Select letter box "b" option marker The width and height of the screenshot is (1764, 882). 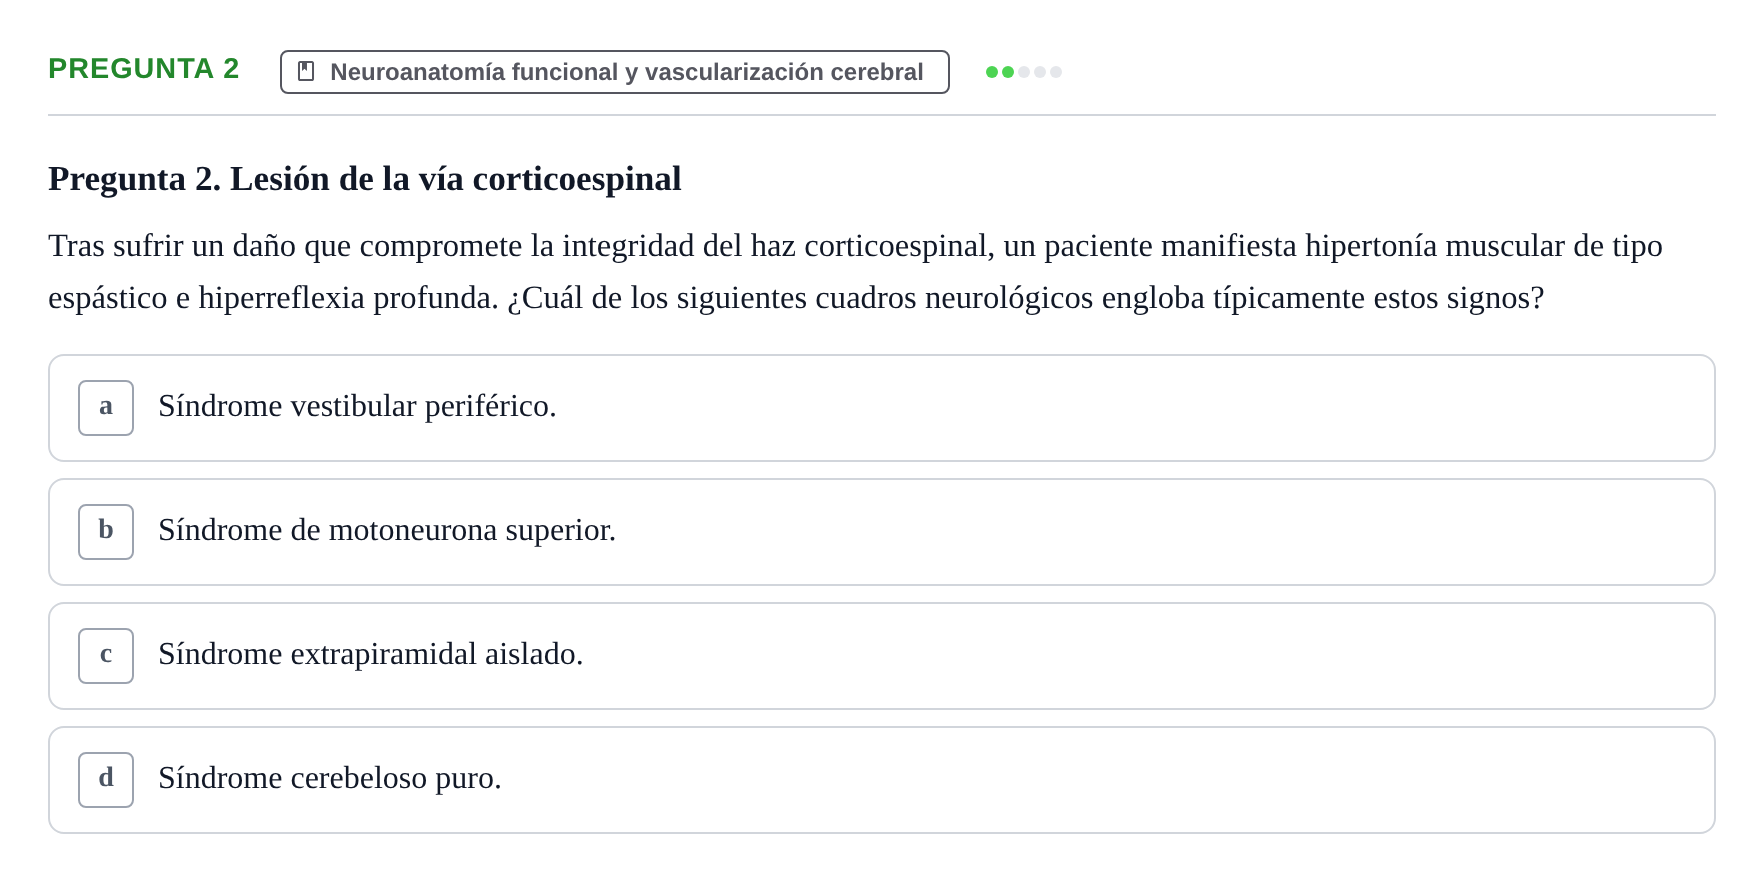(106, 532)
